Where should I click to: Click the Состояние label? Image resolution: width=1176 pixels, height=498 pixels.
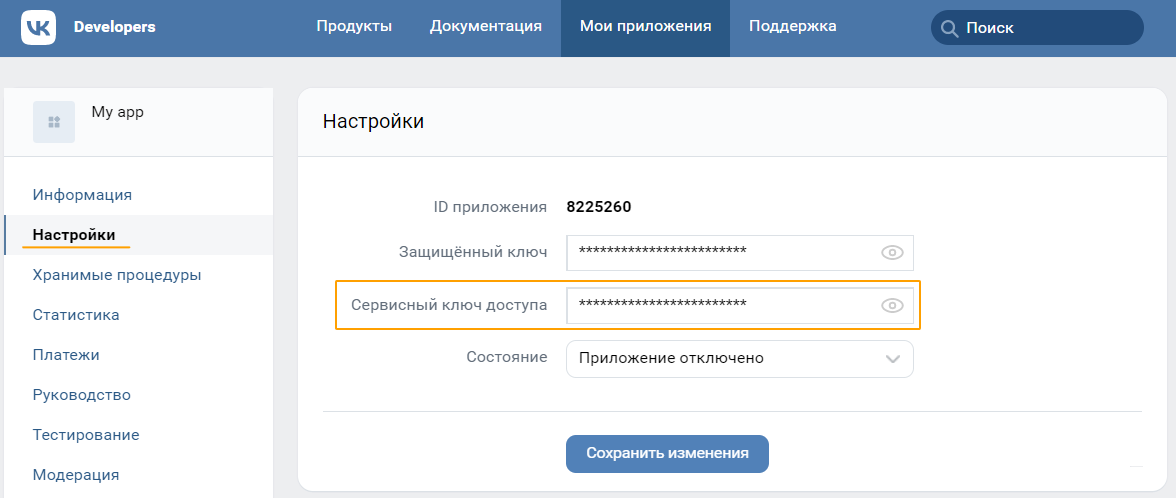click(x=507, y=357)
